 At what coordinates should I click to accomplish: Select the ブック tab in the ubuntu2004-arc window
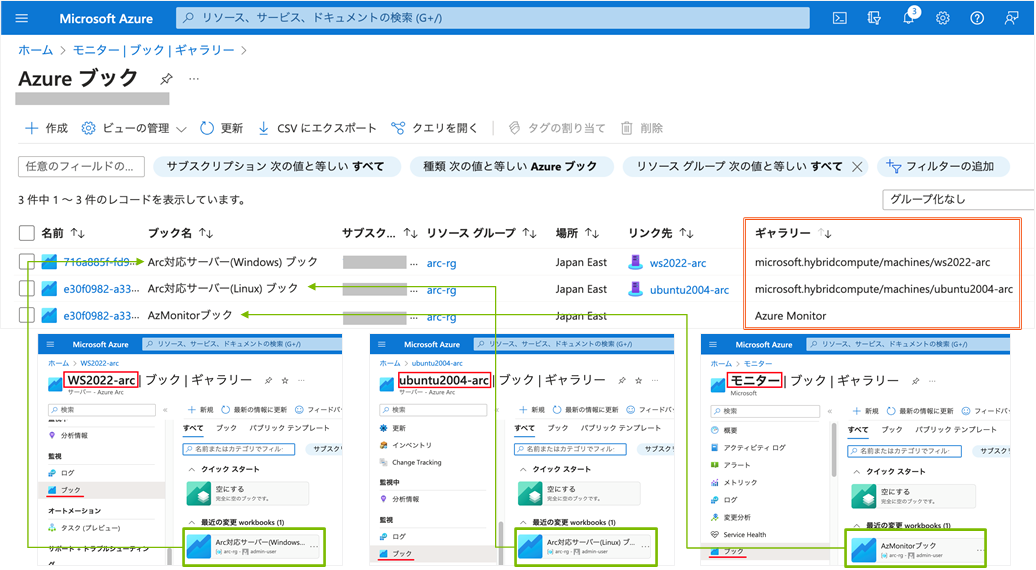click(x=558, y=428)
